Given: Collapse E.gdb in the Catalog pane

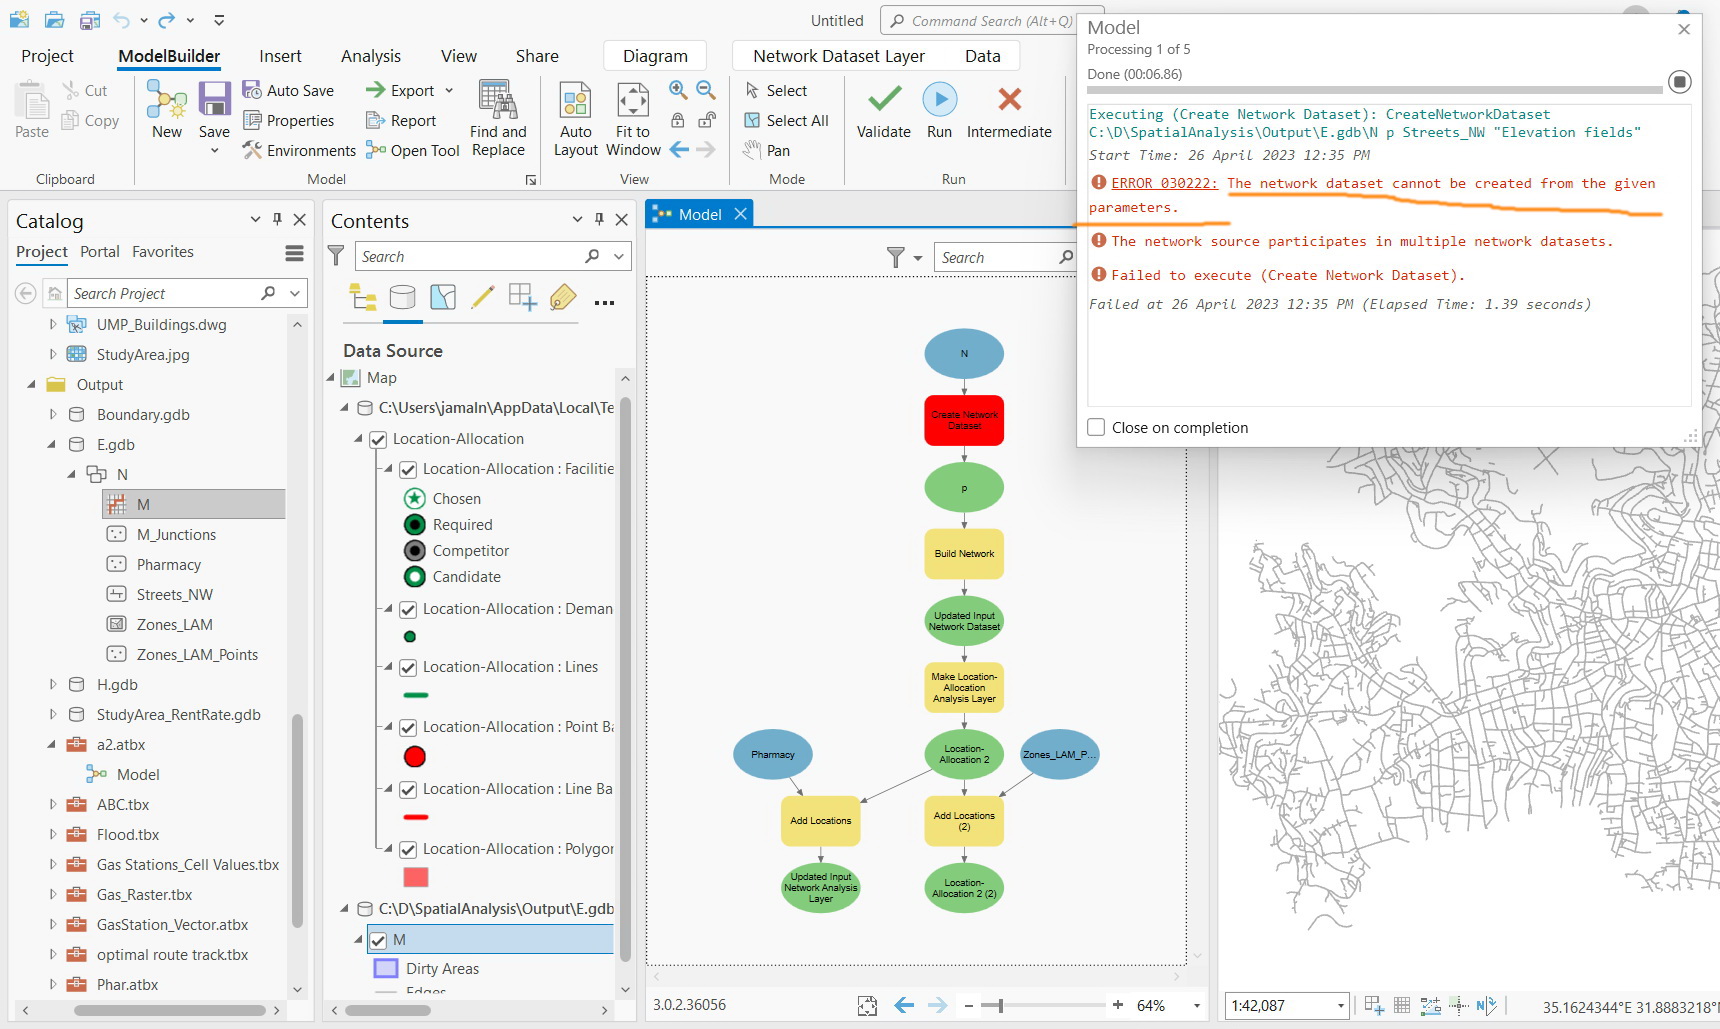Looking at the screenshot, I should [52, 444].
